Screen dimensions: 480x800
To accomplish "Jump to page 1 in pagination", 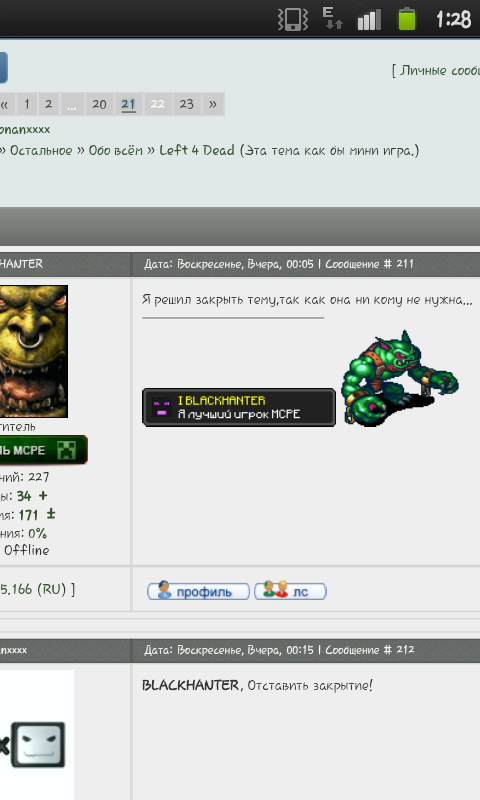I will pos(27,104).
